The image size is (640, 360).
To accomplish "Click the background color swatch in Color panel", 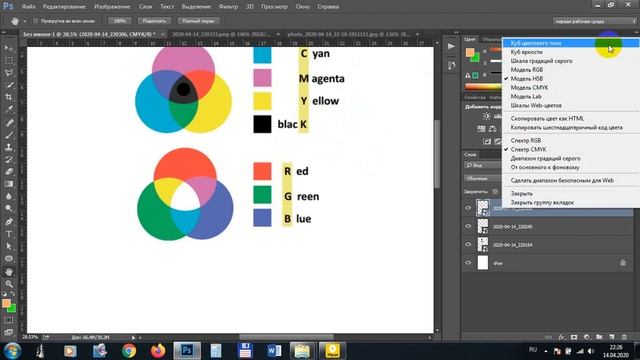I will pyautogui.click(x=476, y=58).
